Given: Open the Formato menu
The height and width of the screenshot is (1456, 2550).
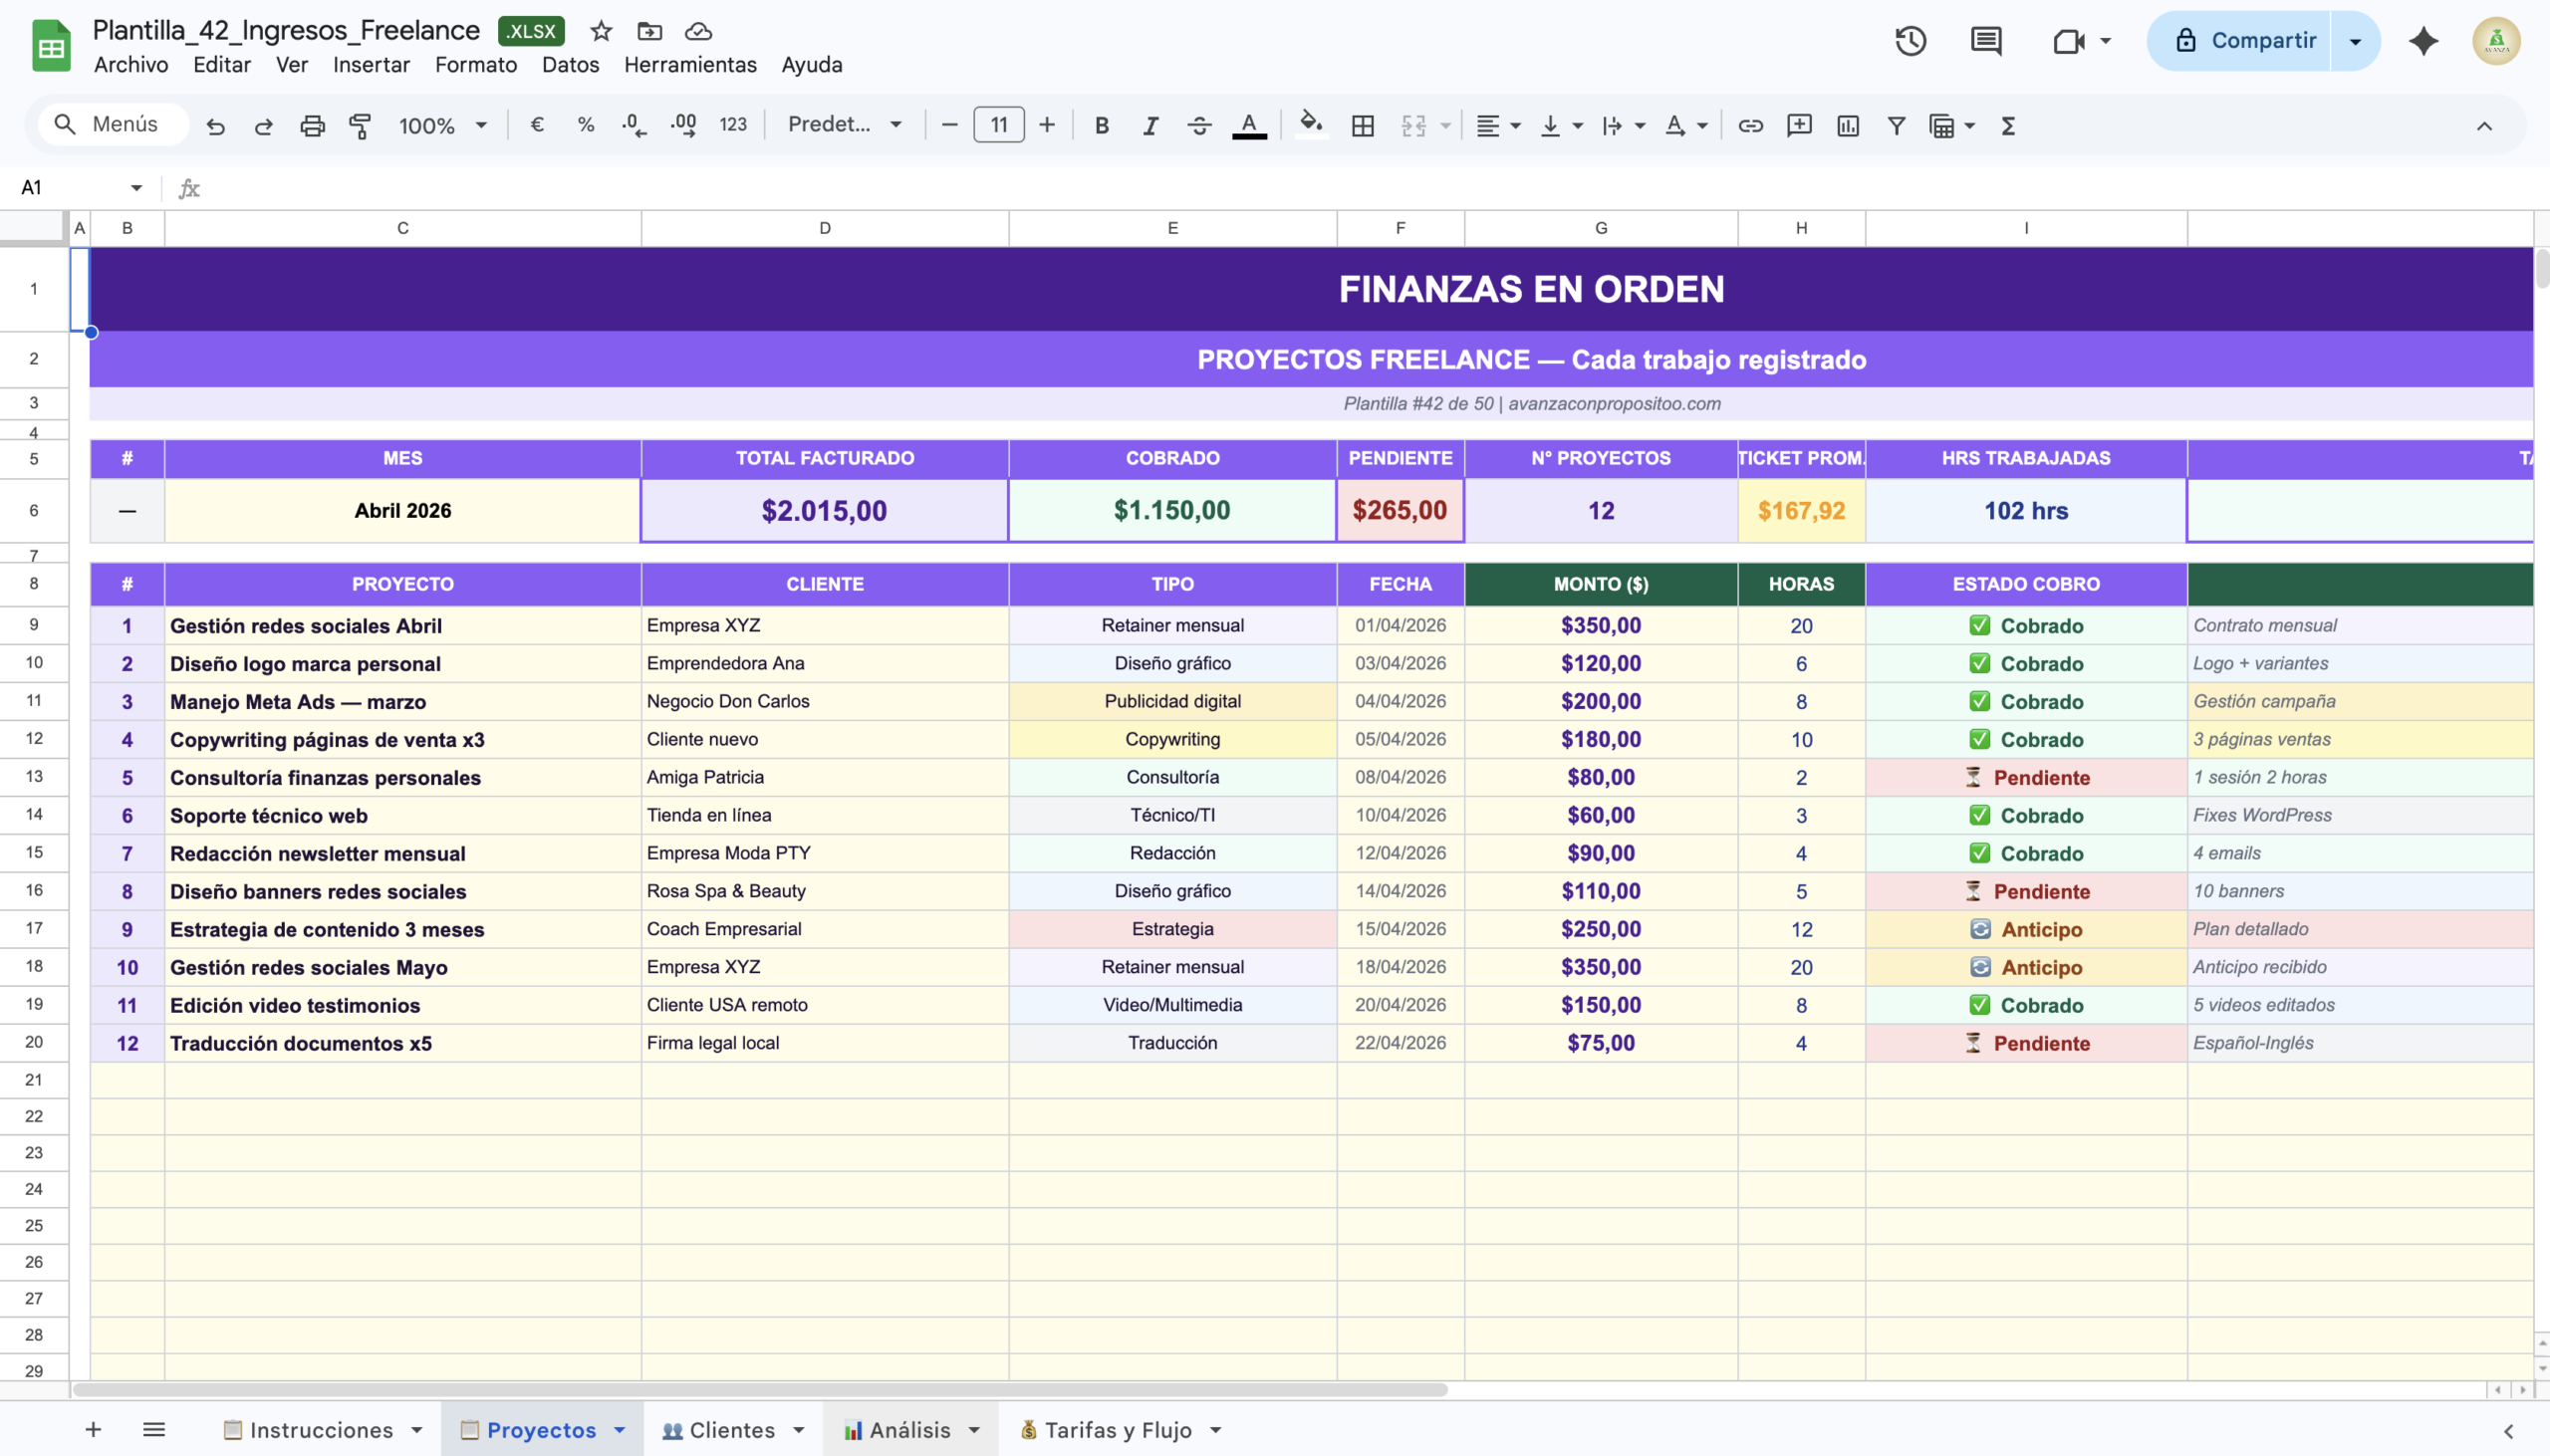Looking at the screenshot, I should tap(475, 65).
